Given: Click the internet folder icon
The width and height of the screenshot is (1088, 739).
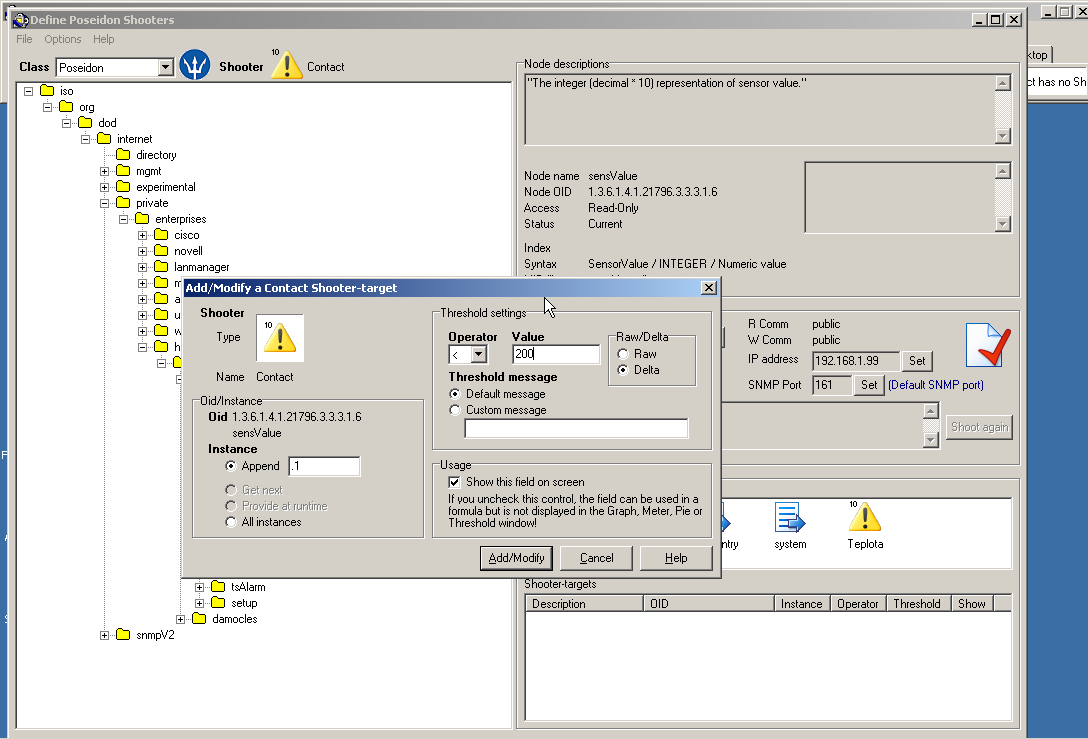Looking at the screenshot, I should [104, 139].
